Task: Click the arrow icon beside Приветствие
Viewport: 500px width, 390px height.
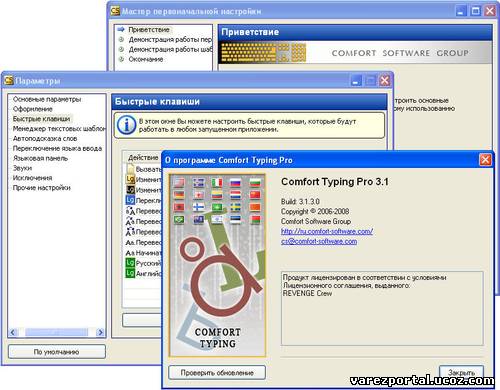Action: (x=121, y=29)
